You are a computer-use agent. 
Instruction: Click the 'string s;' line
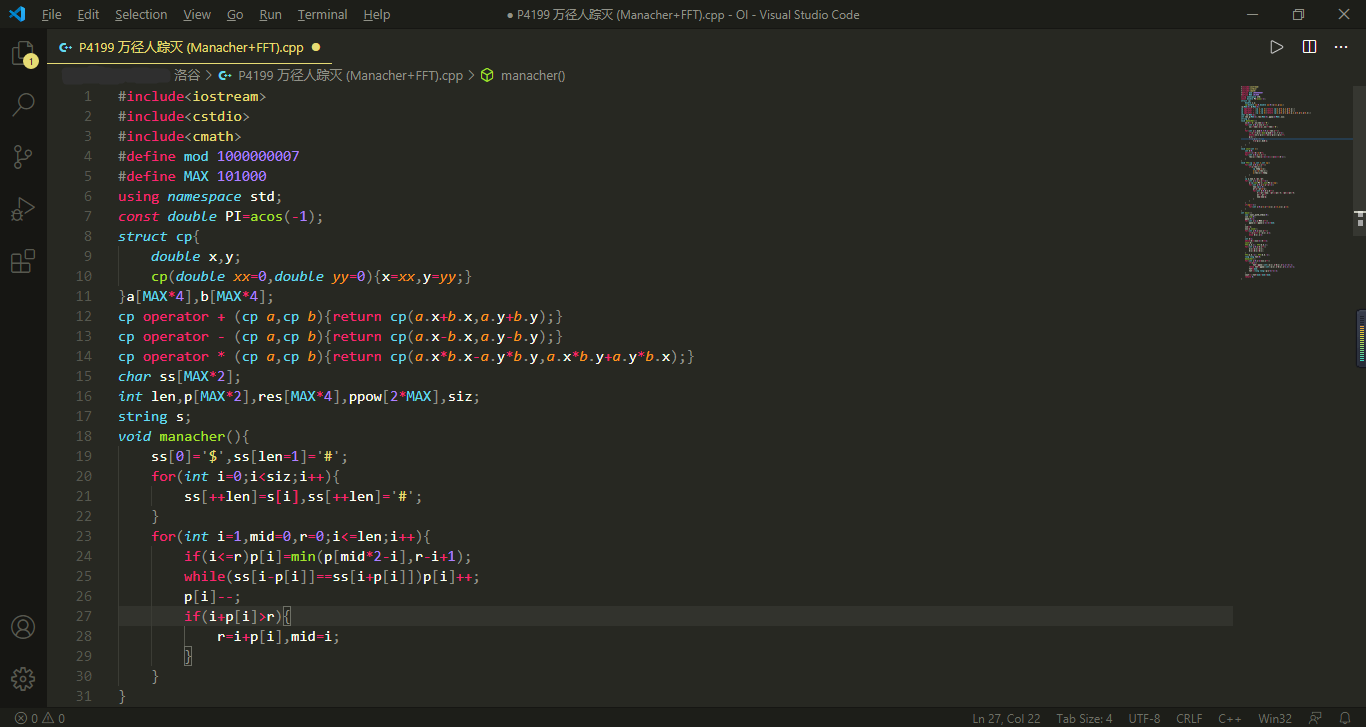click(154, 416)
